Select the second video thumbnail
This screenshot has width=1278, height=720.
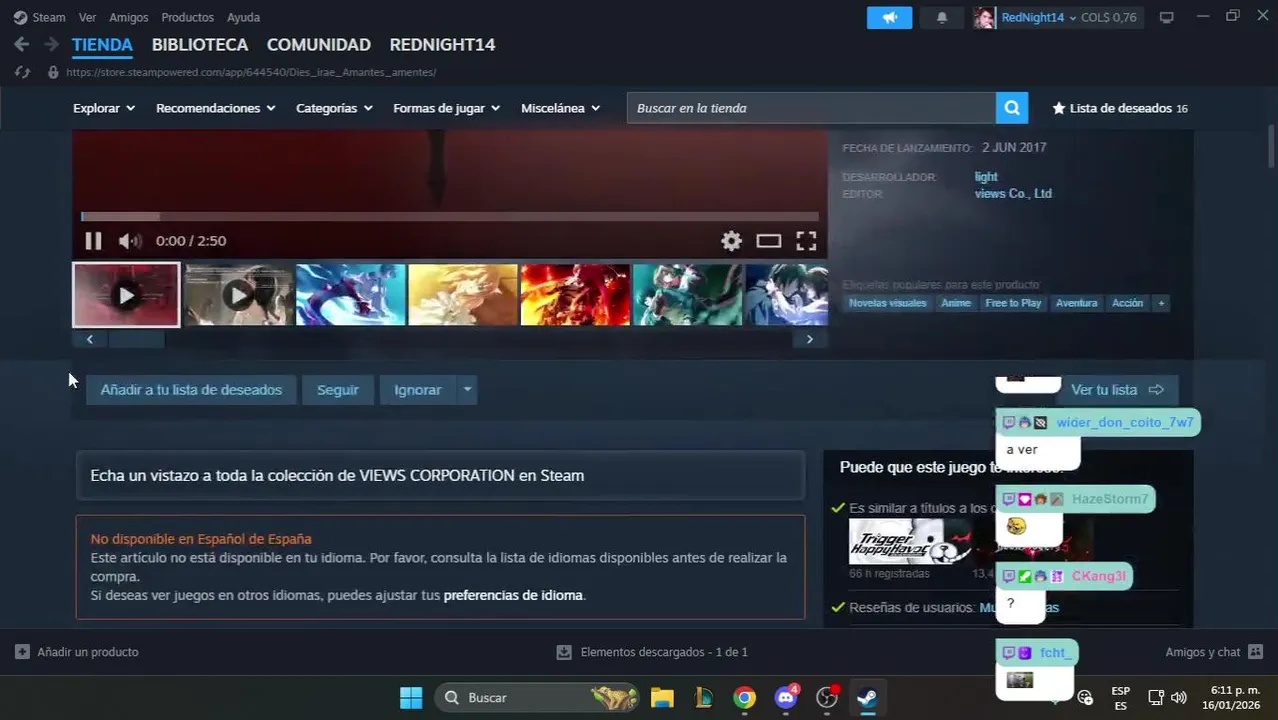click(238, 295)
